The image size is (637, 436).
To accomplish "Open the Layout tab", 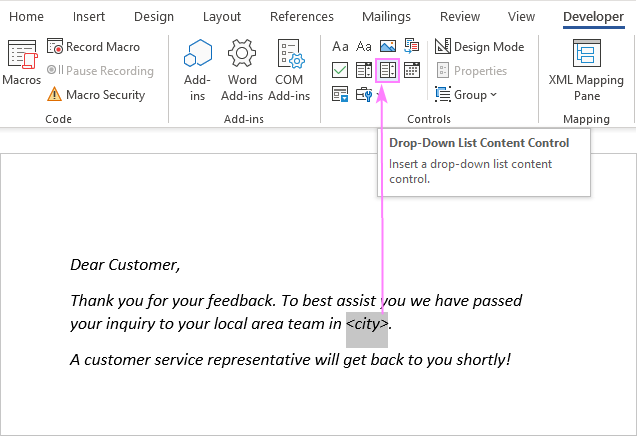I will pyautogui.click(x=222, y=17).
